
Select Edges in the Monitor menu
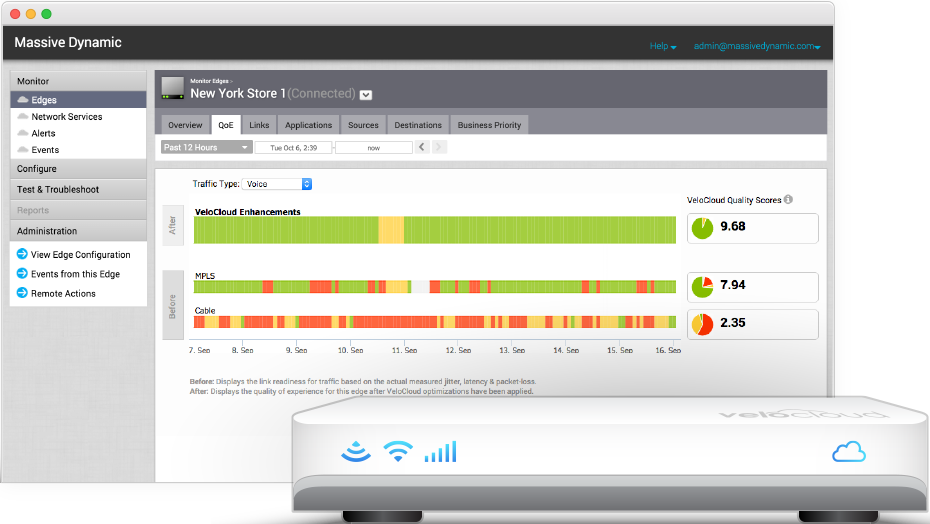coord(78,100)
